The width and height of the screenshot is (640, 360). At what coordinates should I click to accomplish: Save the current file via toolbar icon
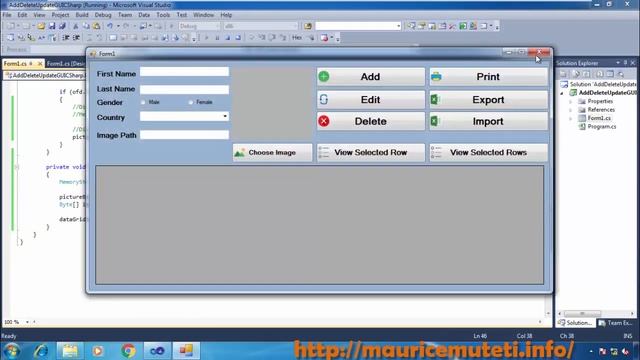point(52,26)
